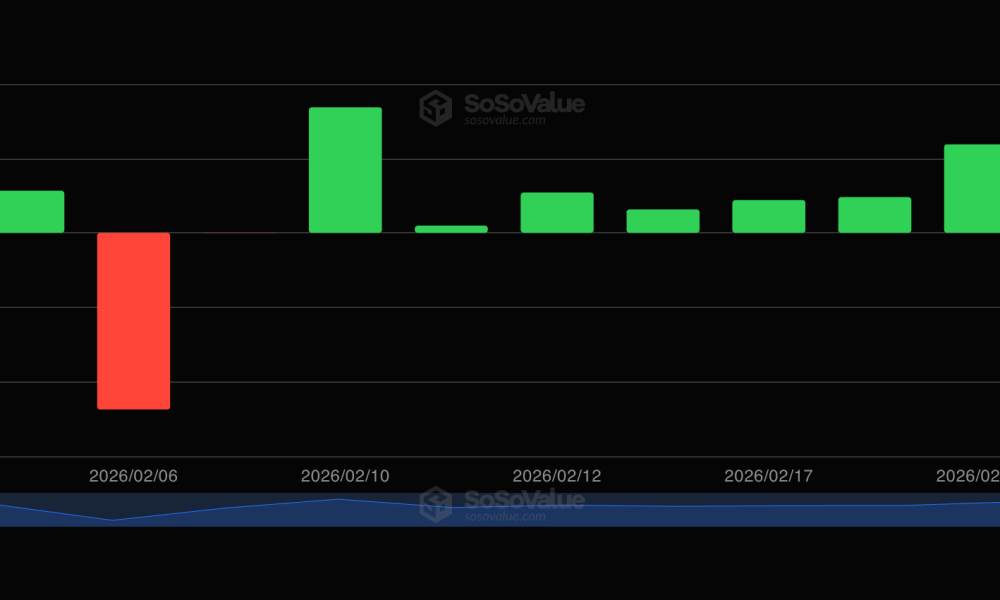Click the sosovalue.com link under the watermark

[503, 120]
